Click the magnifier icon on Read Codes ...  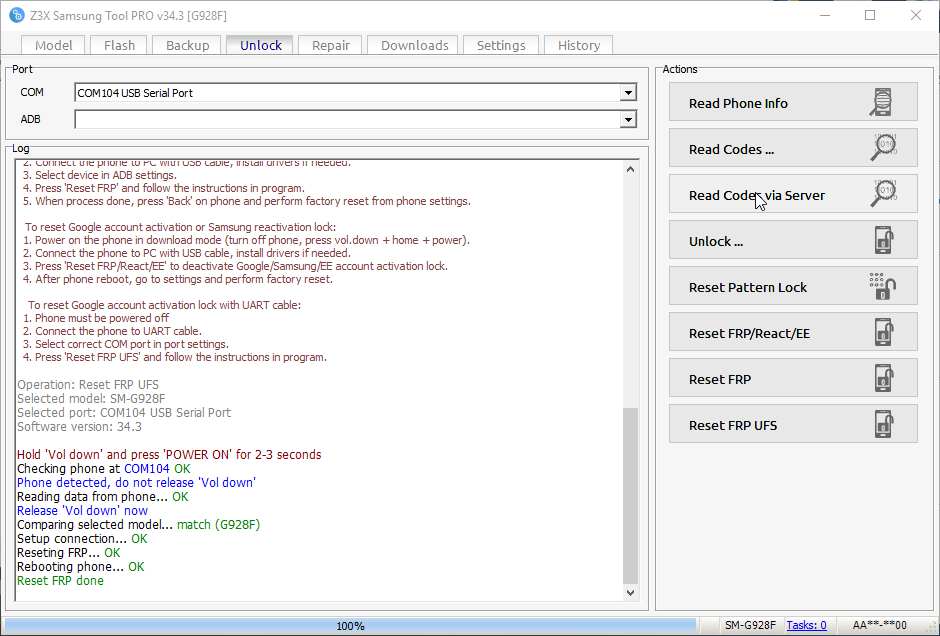pos(884,148)
